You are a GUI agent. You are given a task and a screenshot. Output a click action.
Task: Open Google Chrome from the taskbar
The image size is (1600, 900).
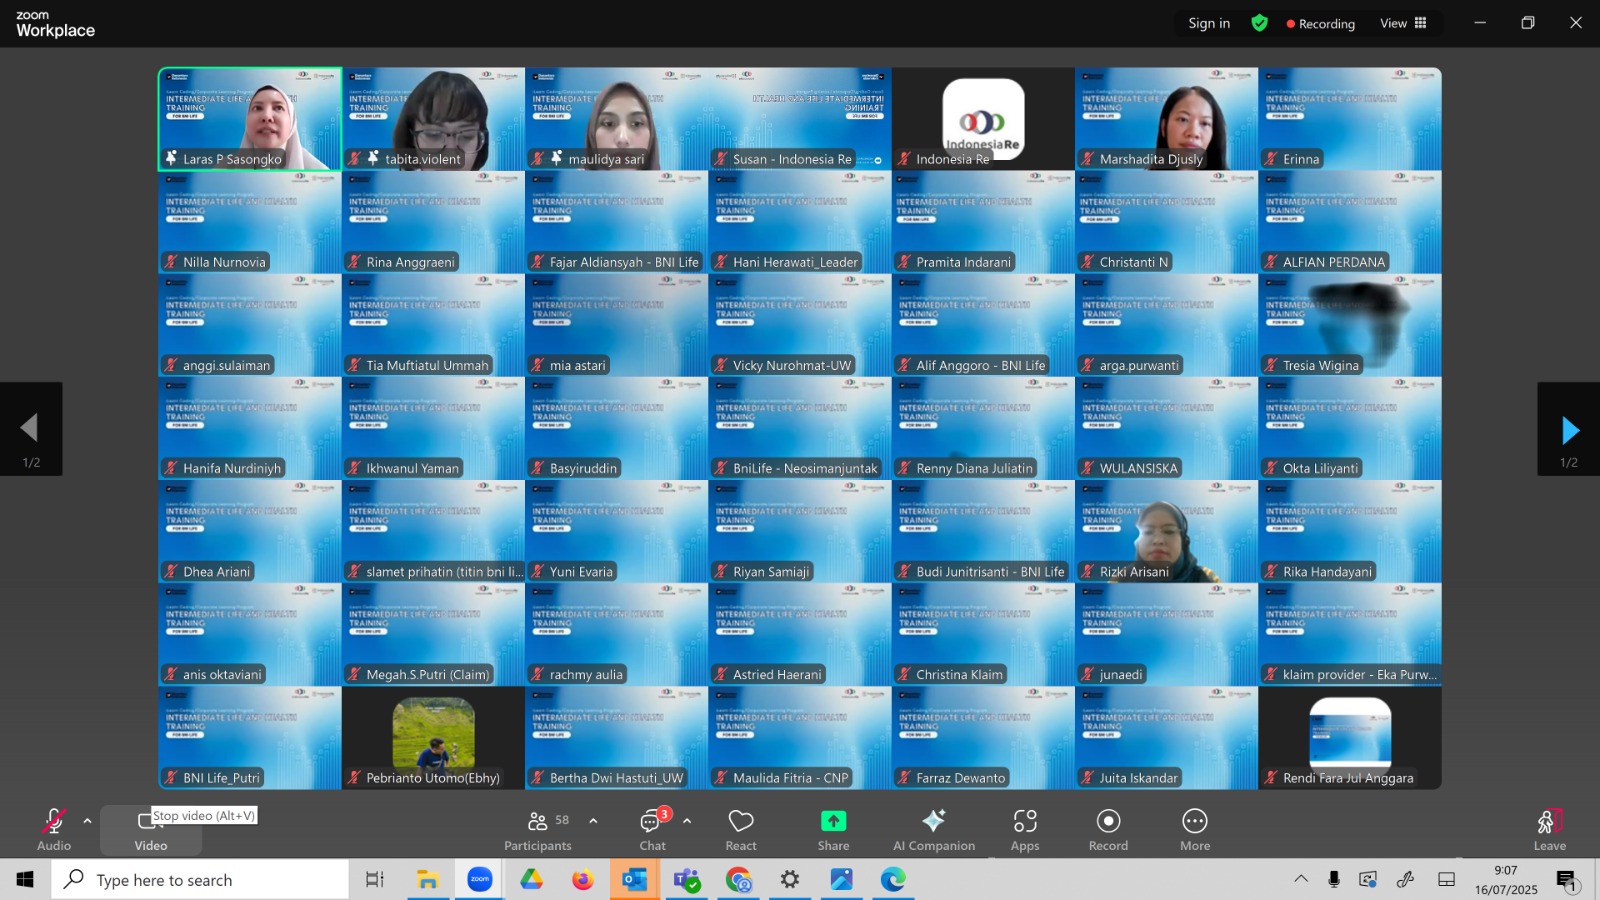[x=738, y=880]
